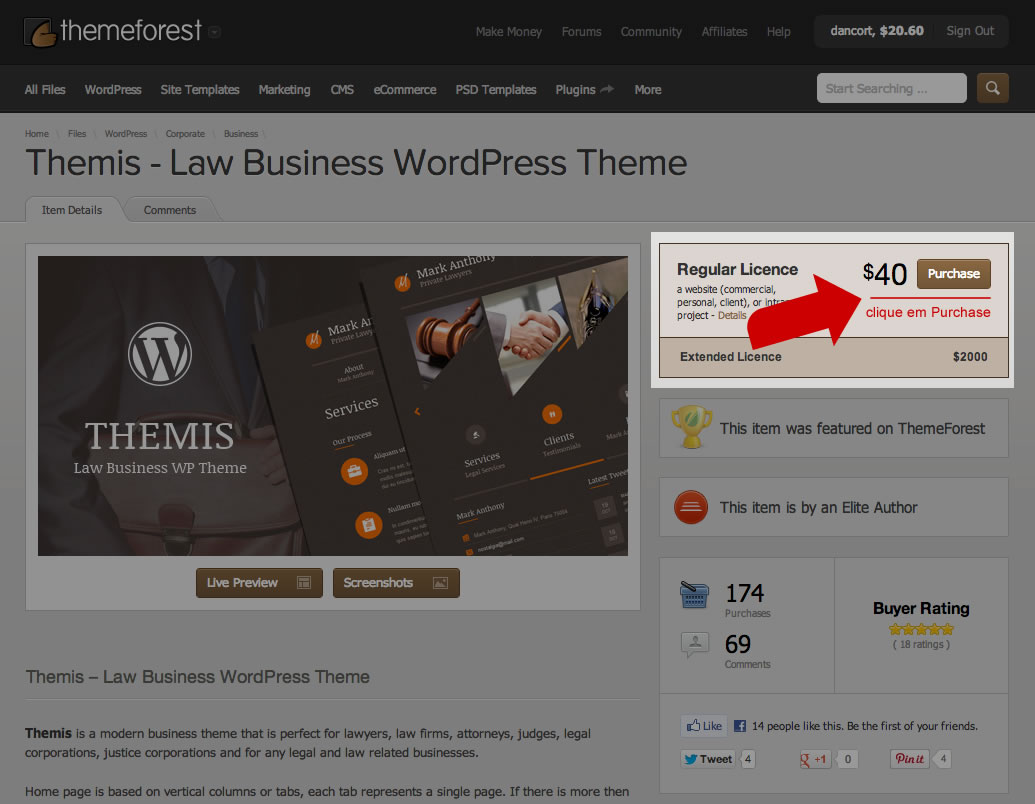Click the search magnifier button
The height and width of the screenshot is (804, 1035).
pyautogui.click(x=992, y=88)
